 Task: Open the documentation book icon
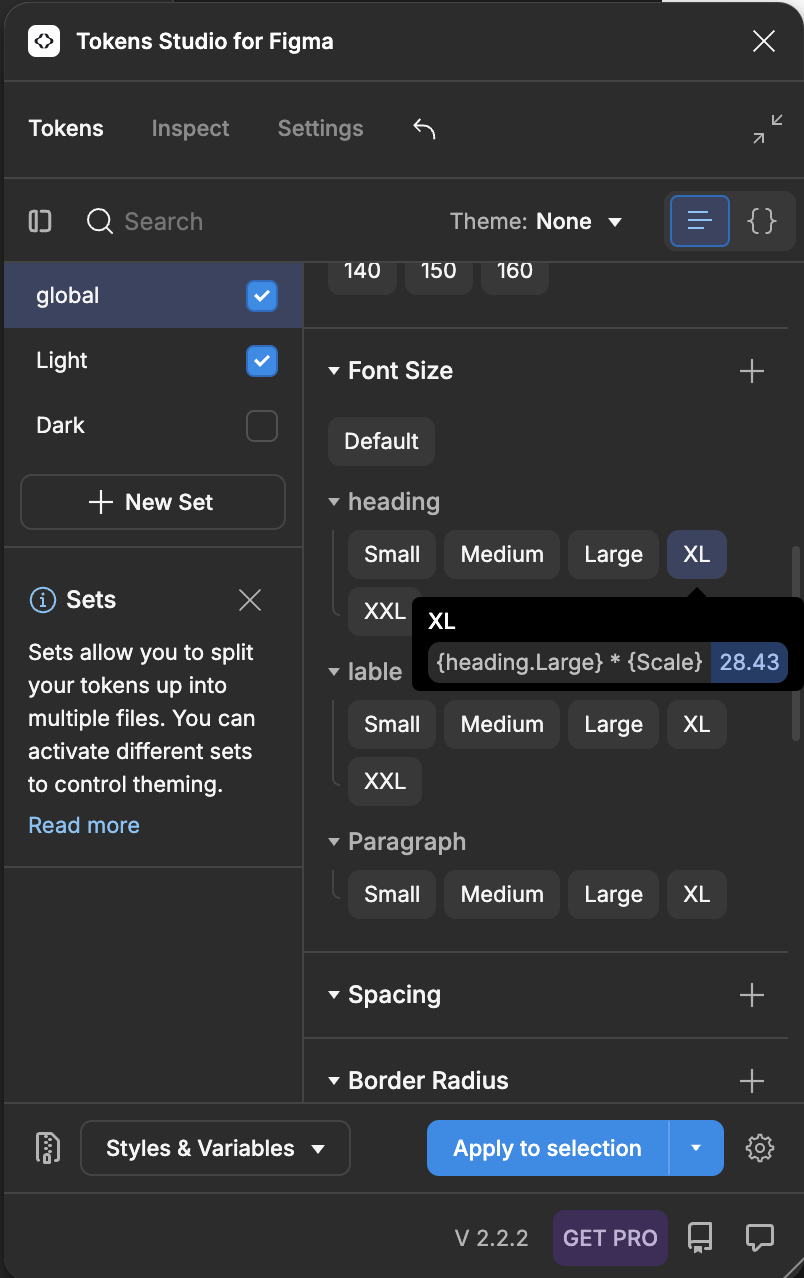click(700, 1238)
